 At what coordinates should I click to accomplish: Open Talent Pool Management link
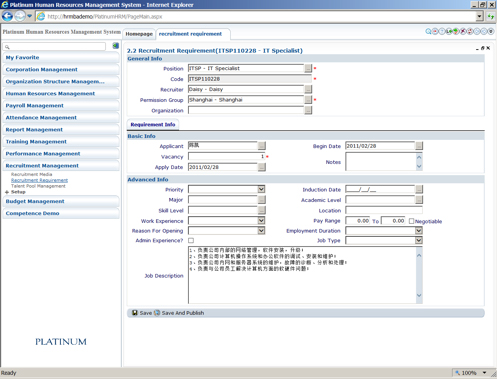click(38, 186)
